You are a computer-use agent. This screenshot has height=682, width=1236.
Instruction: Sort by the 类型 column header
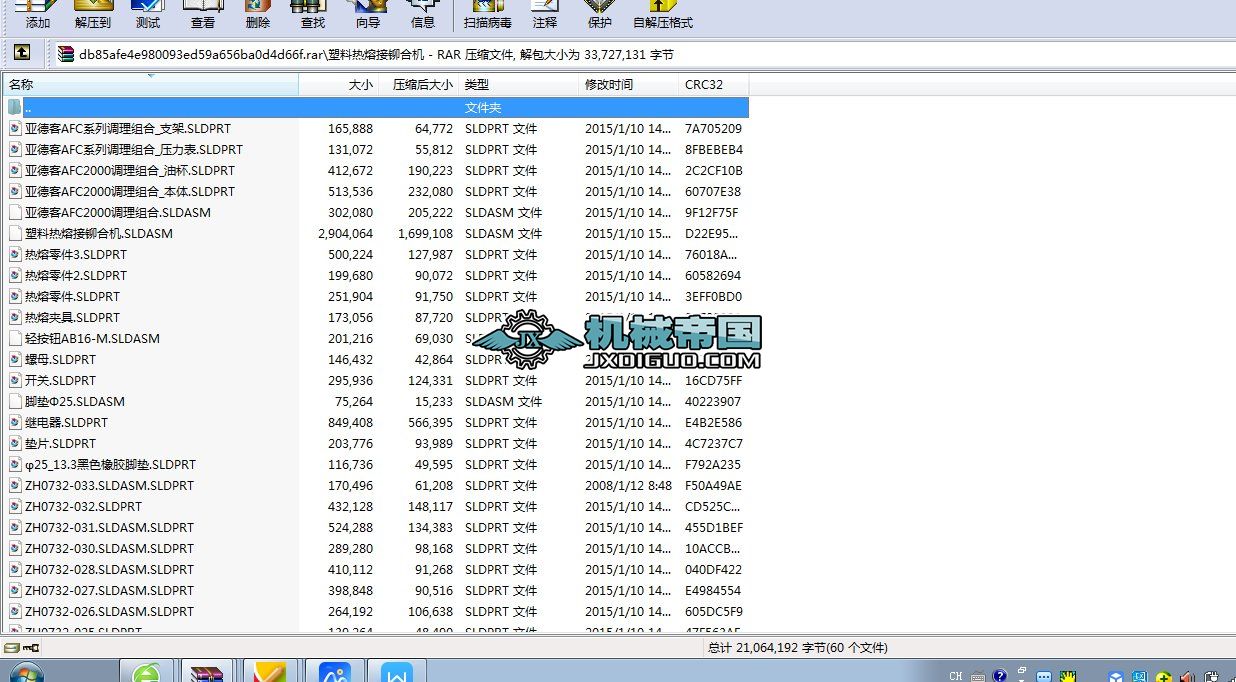point(518,85)
